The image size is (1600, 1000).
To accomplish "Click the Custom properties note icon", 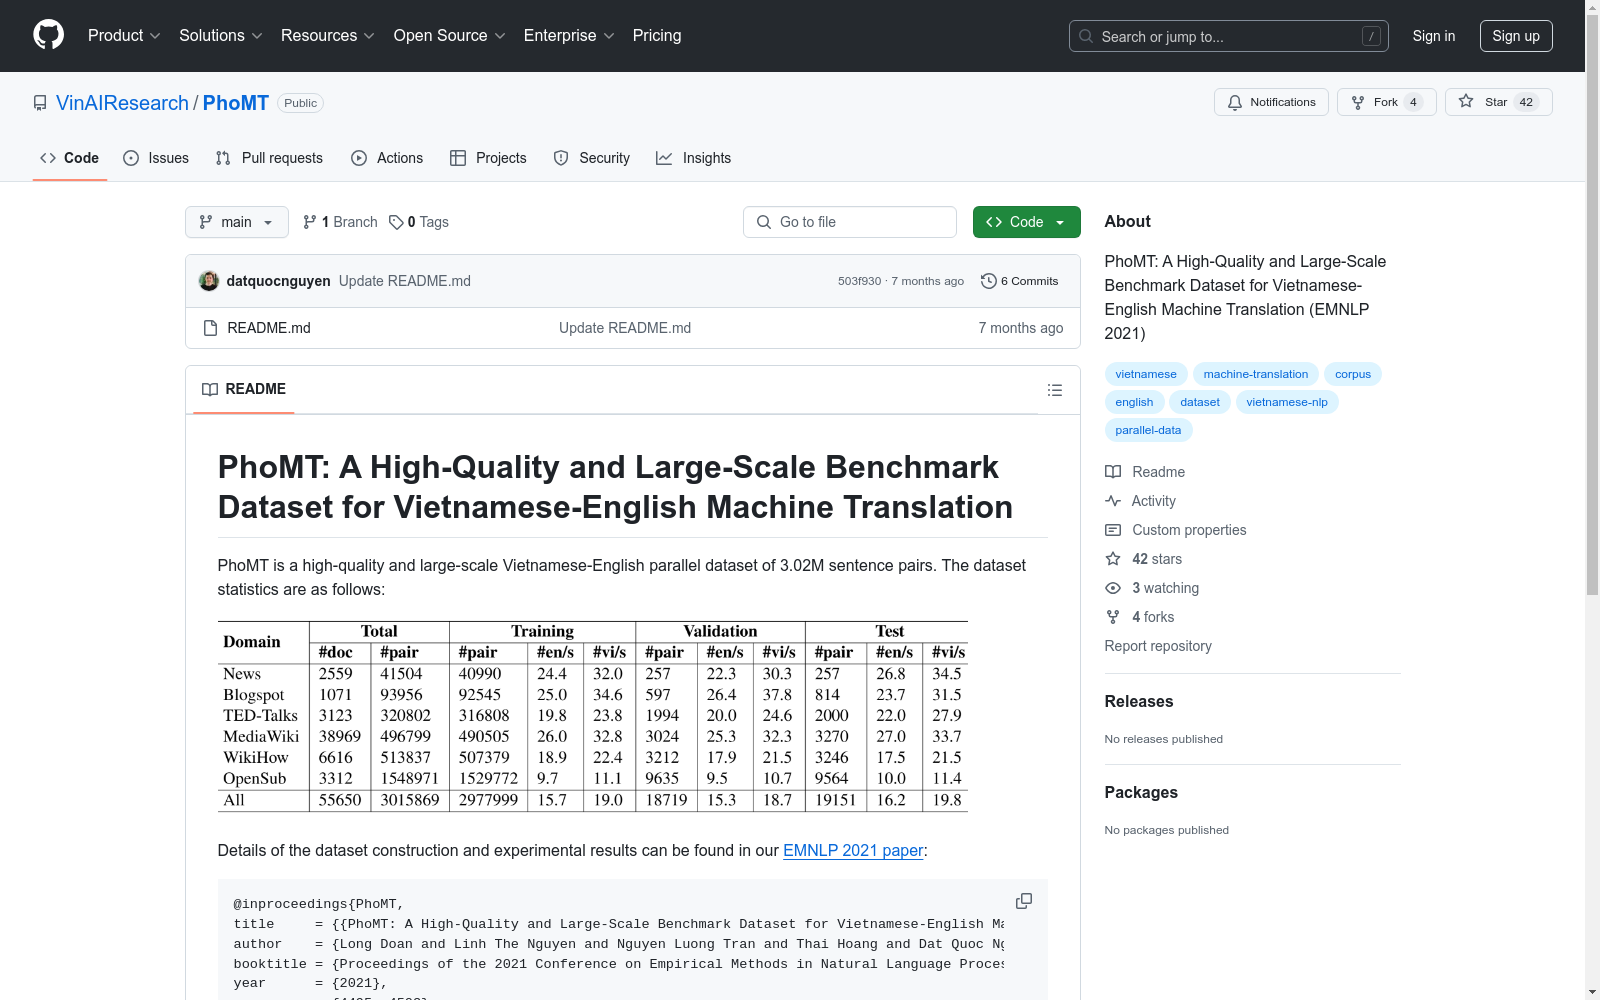I will [x=1113, y=530].
